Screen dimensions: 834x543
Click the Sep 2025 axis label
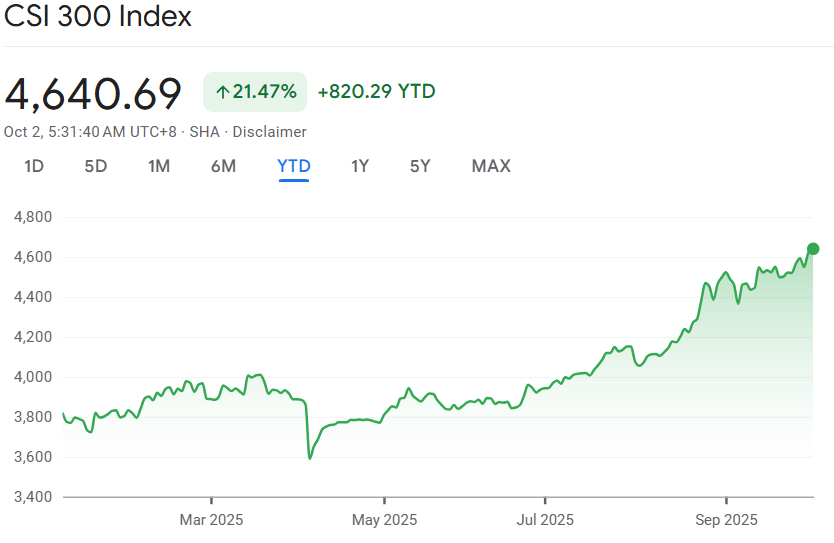(725, 520)
